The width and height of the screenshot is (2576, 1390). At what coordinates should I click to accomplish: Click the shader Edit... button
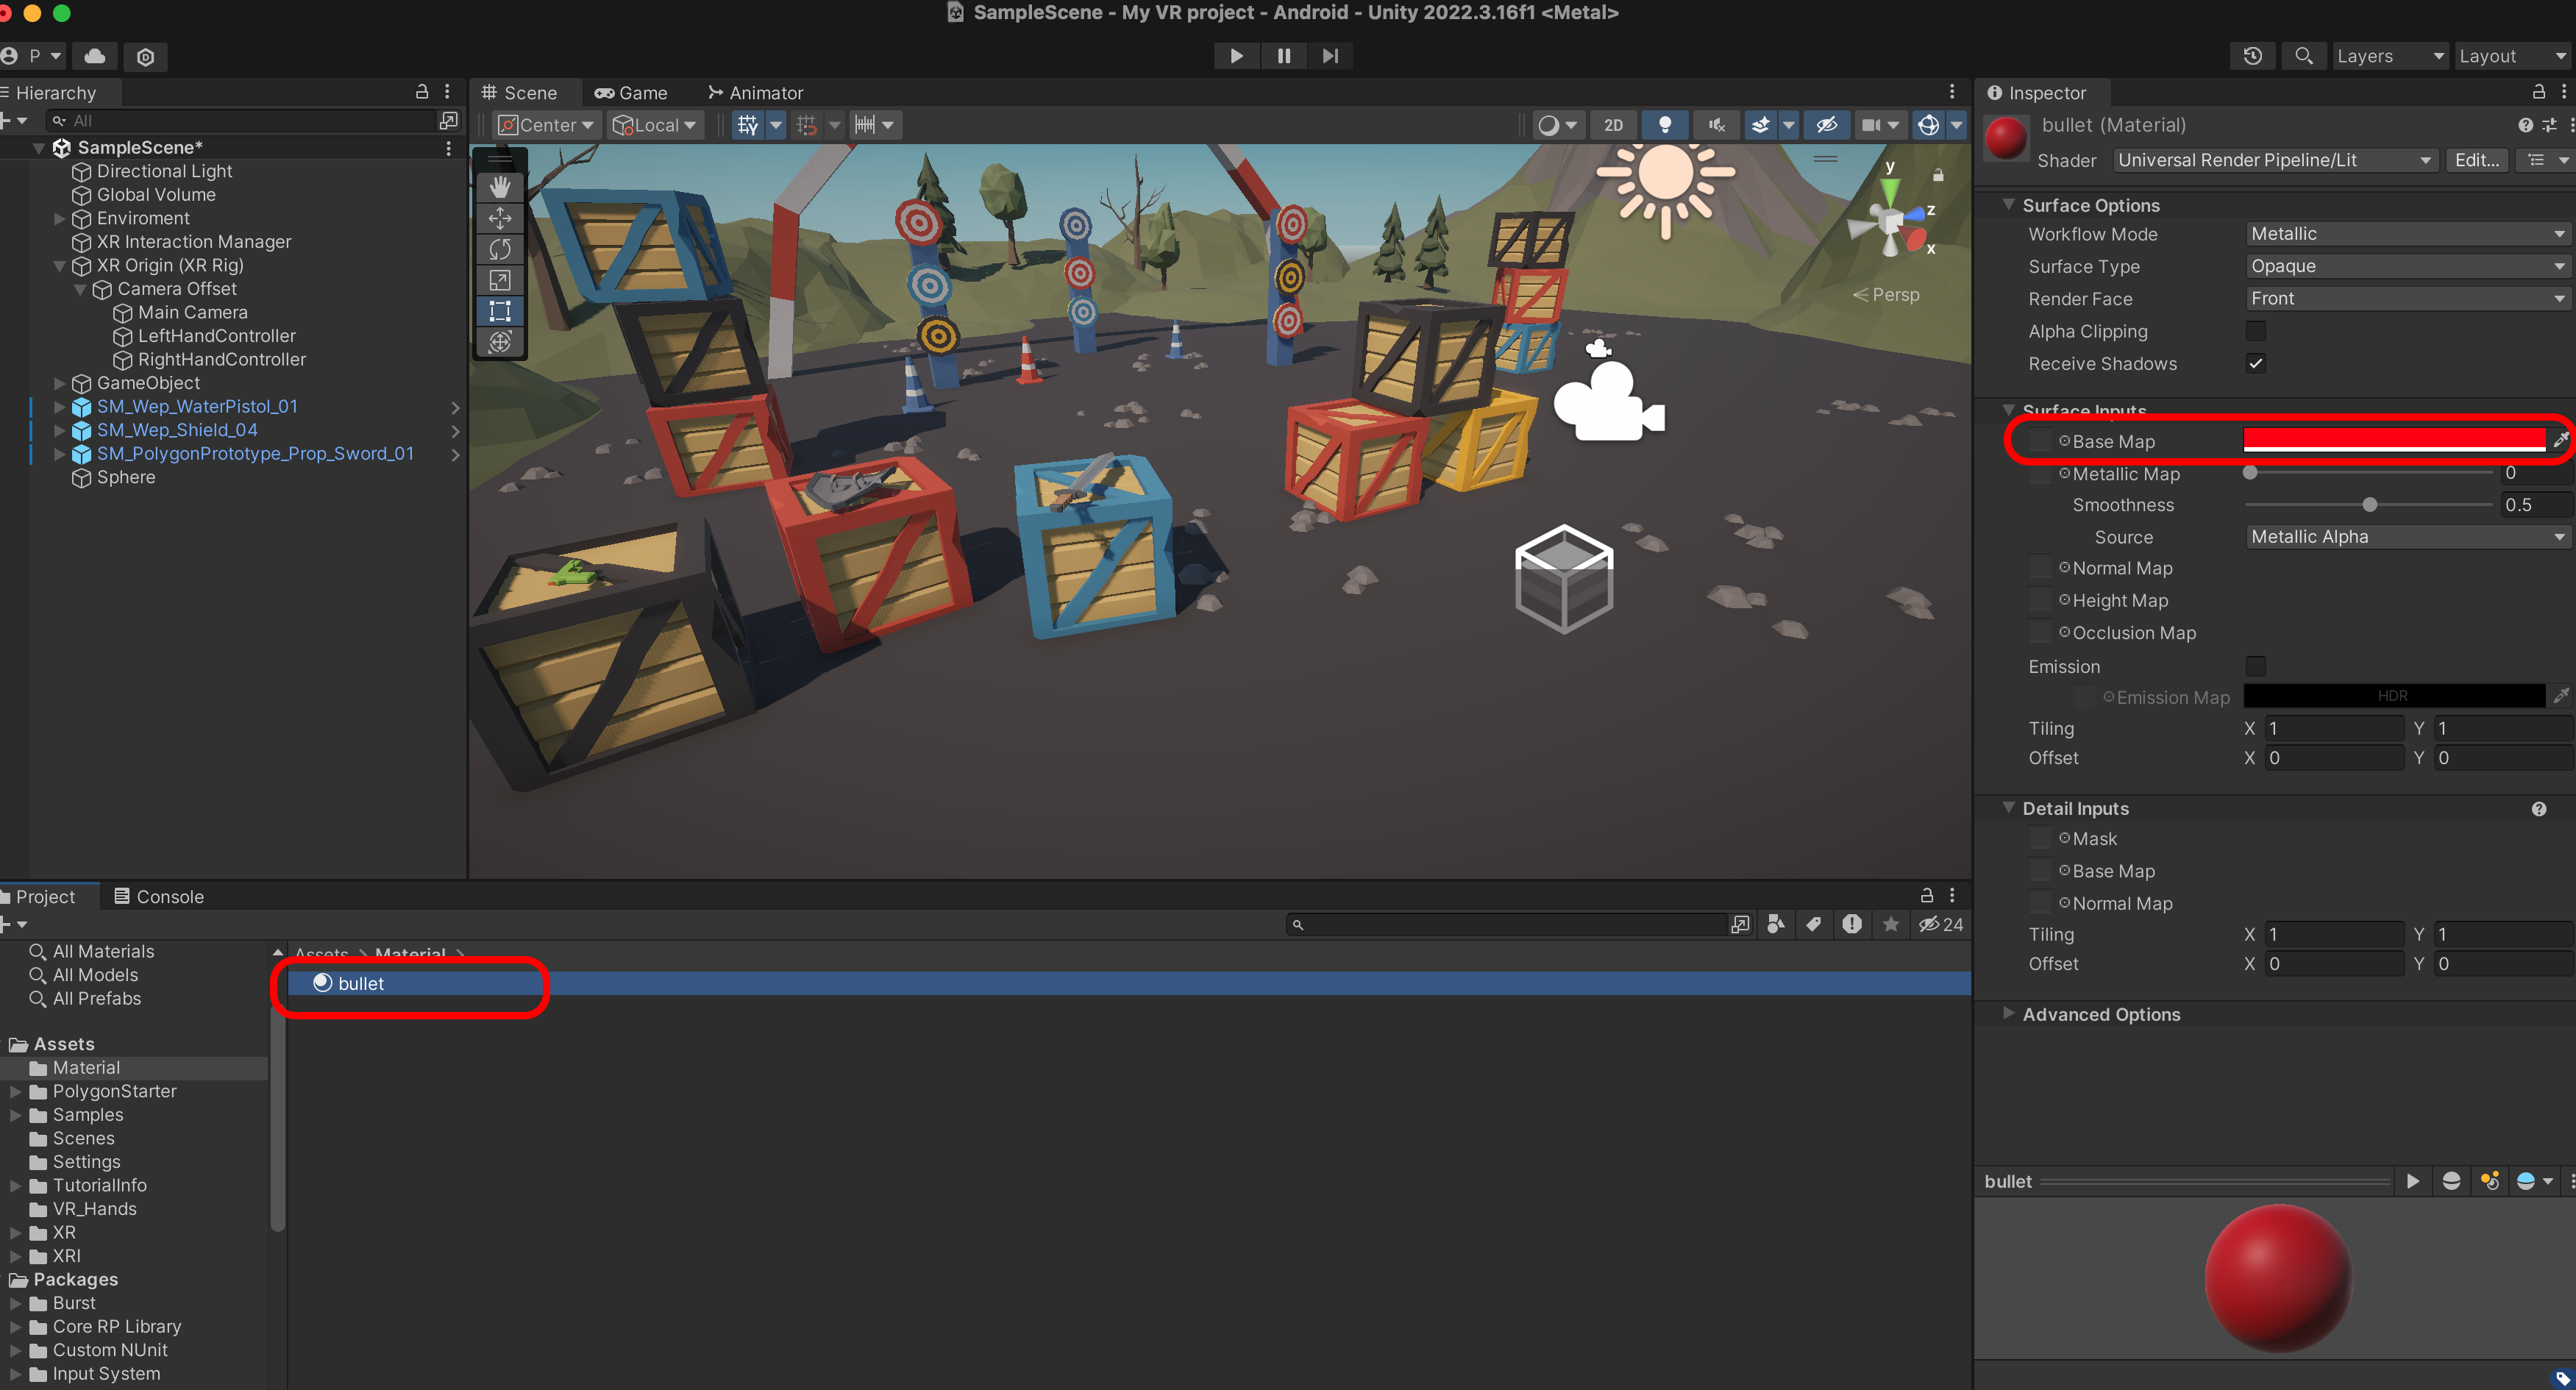2476,160
